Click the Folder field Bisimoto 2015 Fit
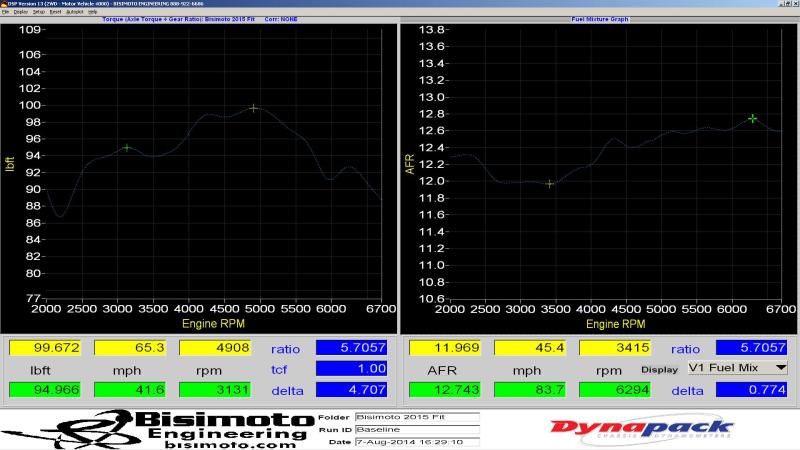This screenshot has height=450, width=800. coord(417,417)
